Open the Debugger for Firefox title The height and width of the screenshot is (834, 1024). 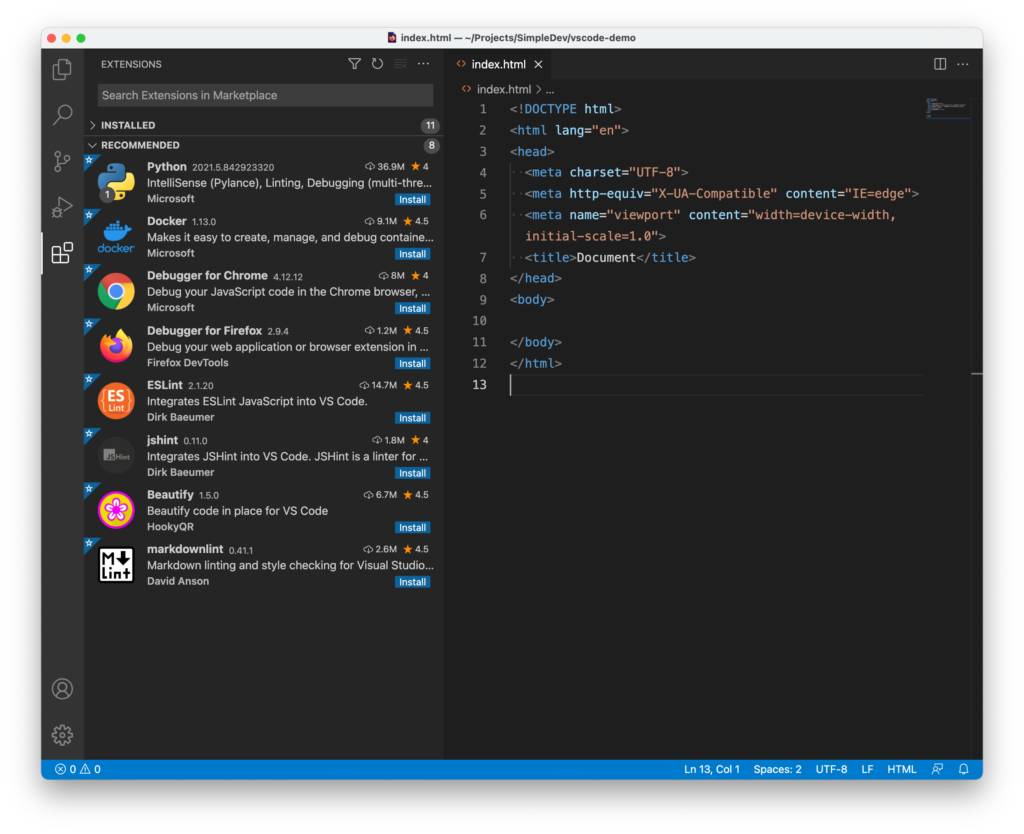click(204, 330)
